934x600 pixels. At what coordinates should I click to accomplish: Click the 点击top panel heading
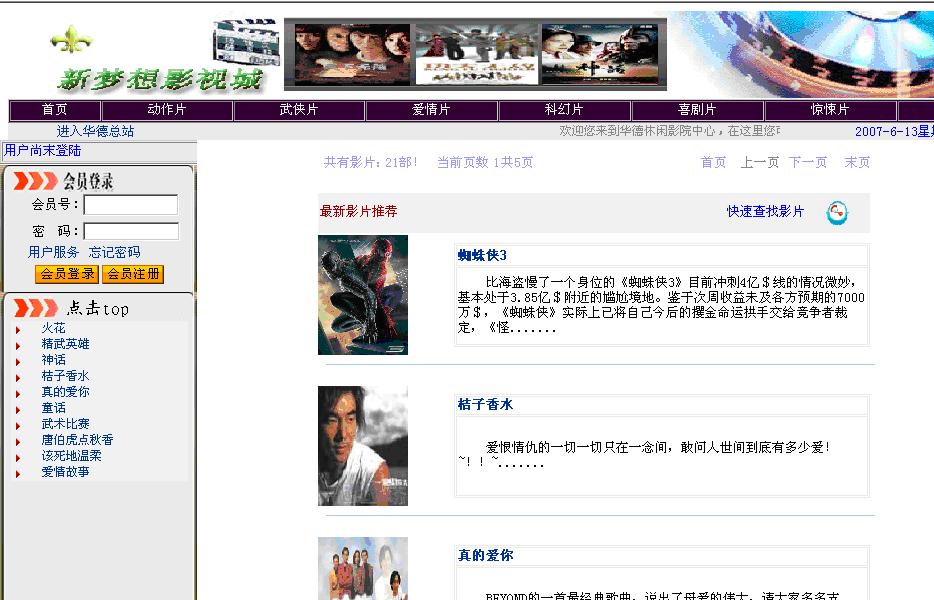98,308
